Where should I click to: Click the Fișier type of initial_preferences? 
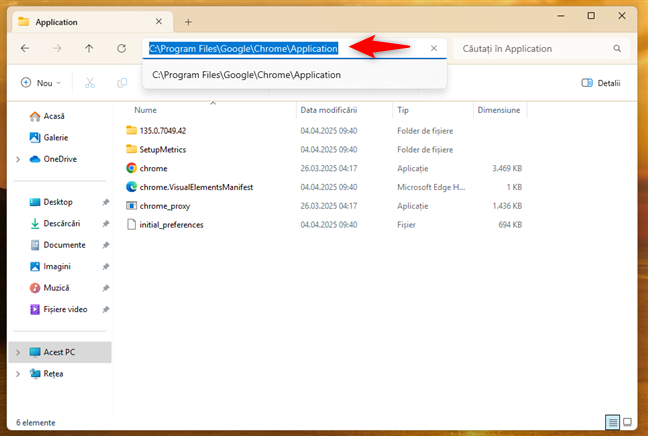406,225
